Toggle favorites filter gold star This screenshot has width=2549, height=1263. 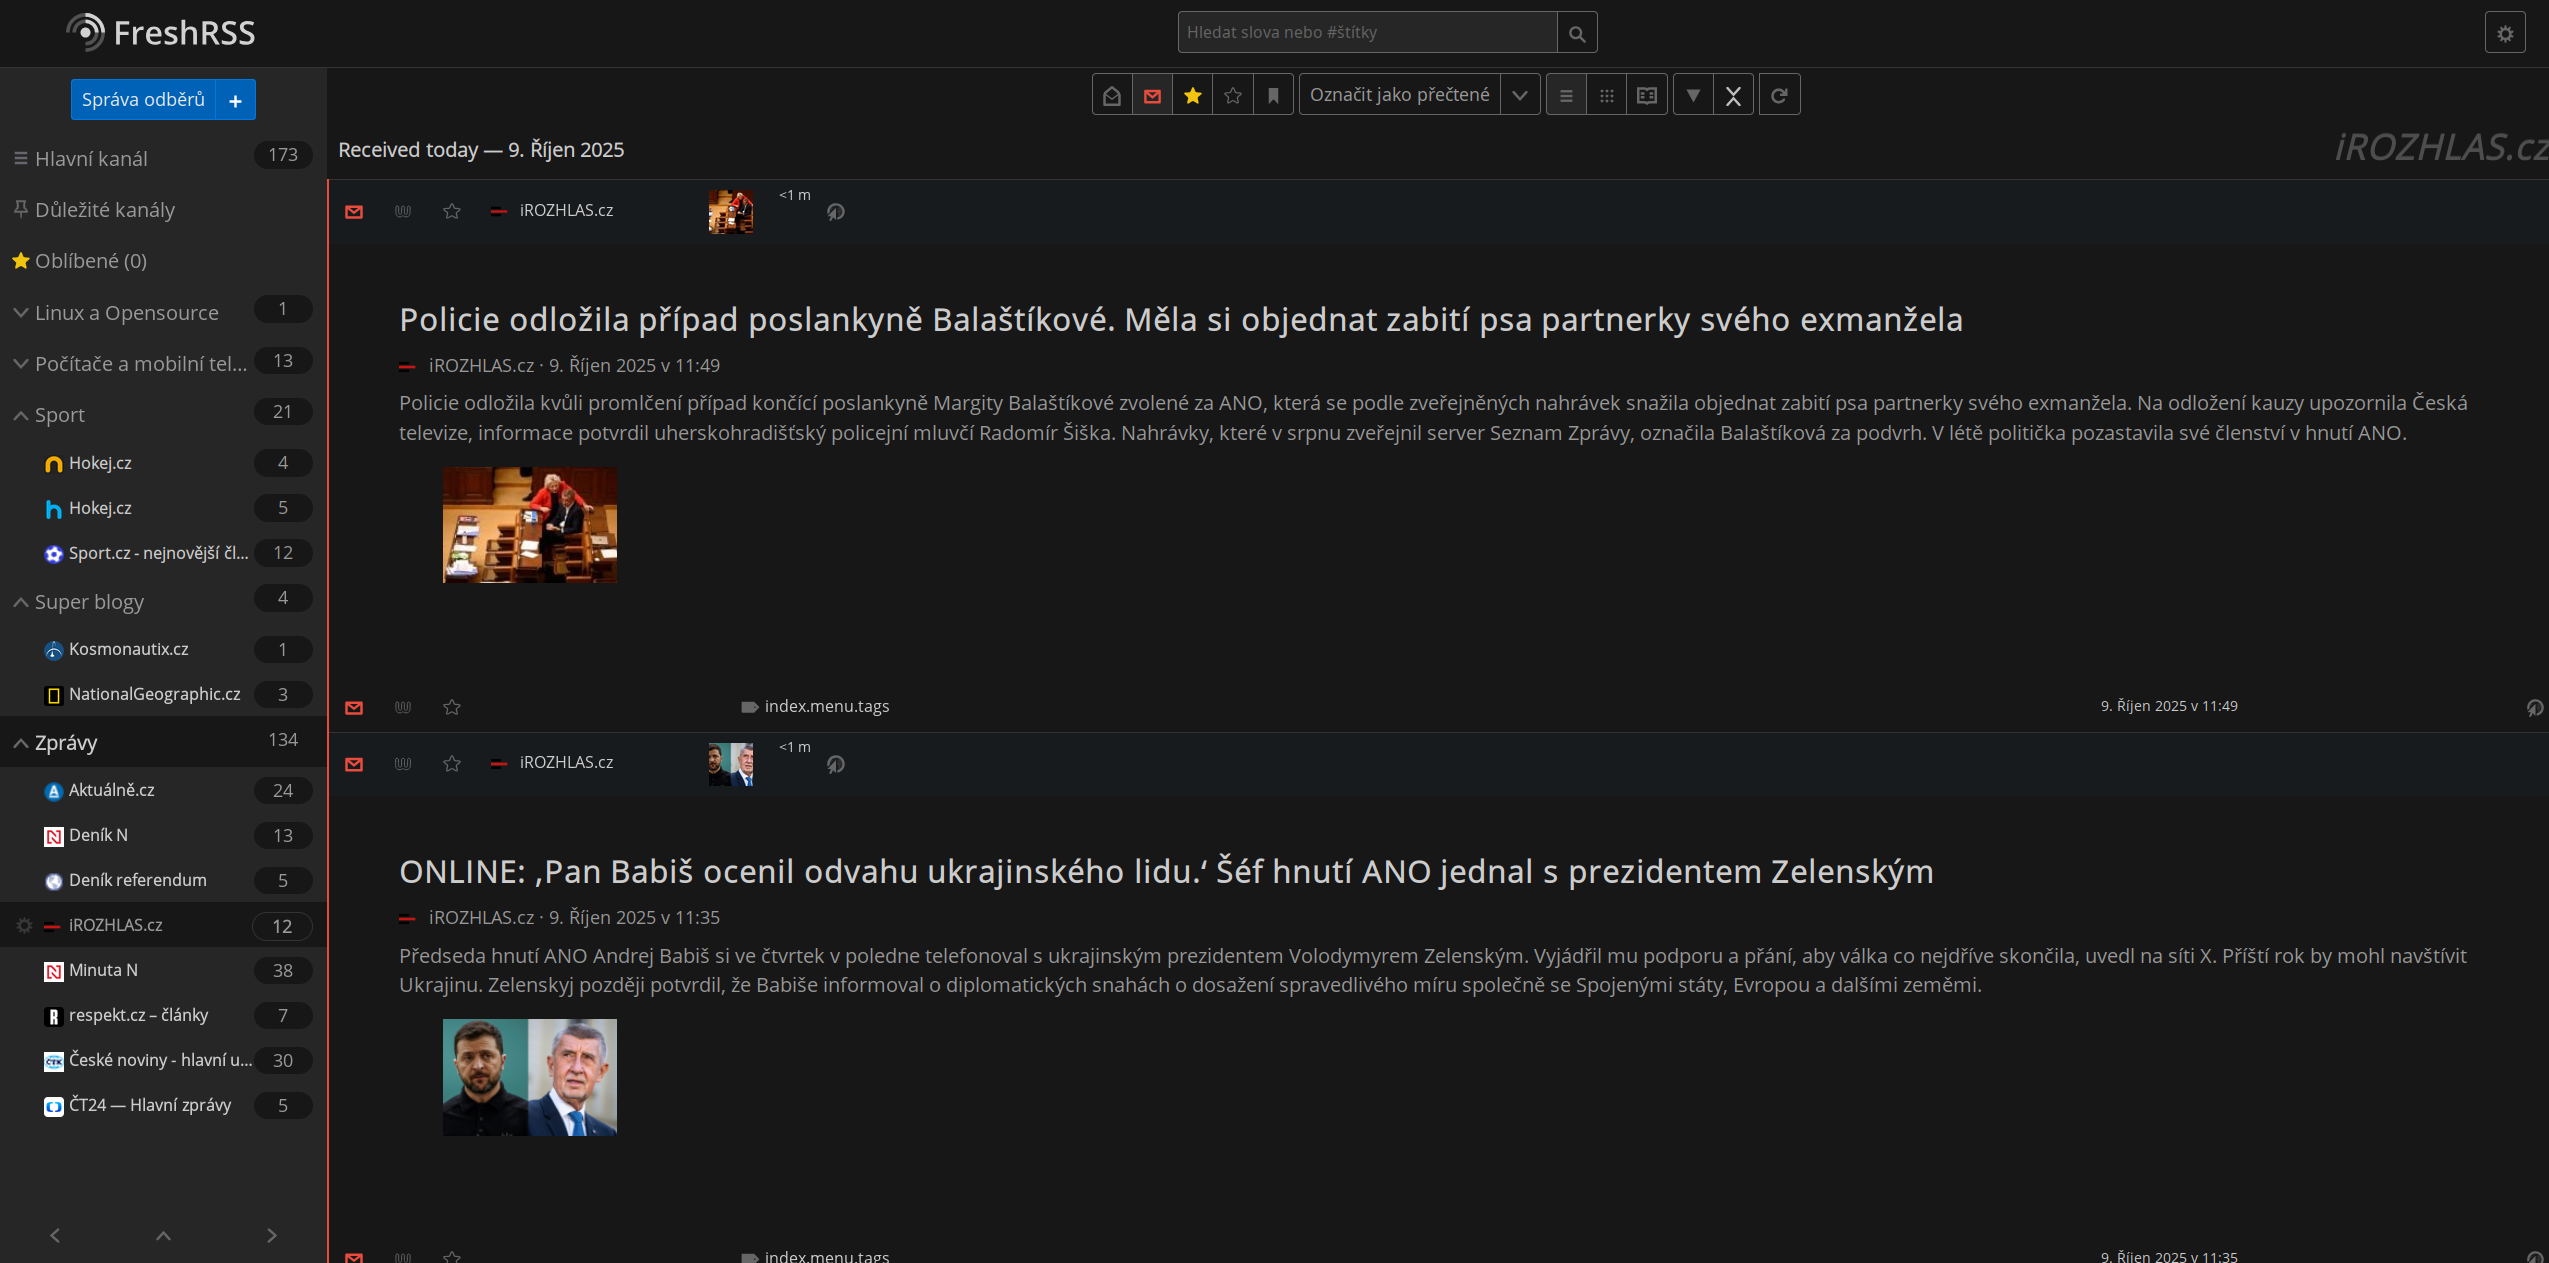(1192, 95)
